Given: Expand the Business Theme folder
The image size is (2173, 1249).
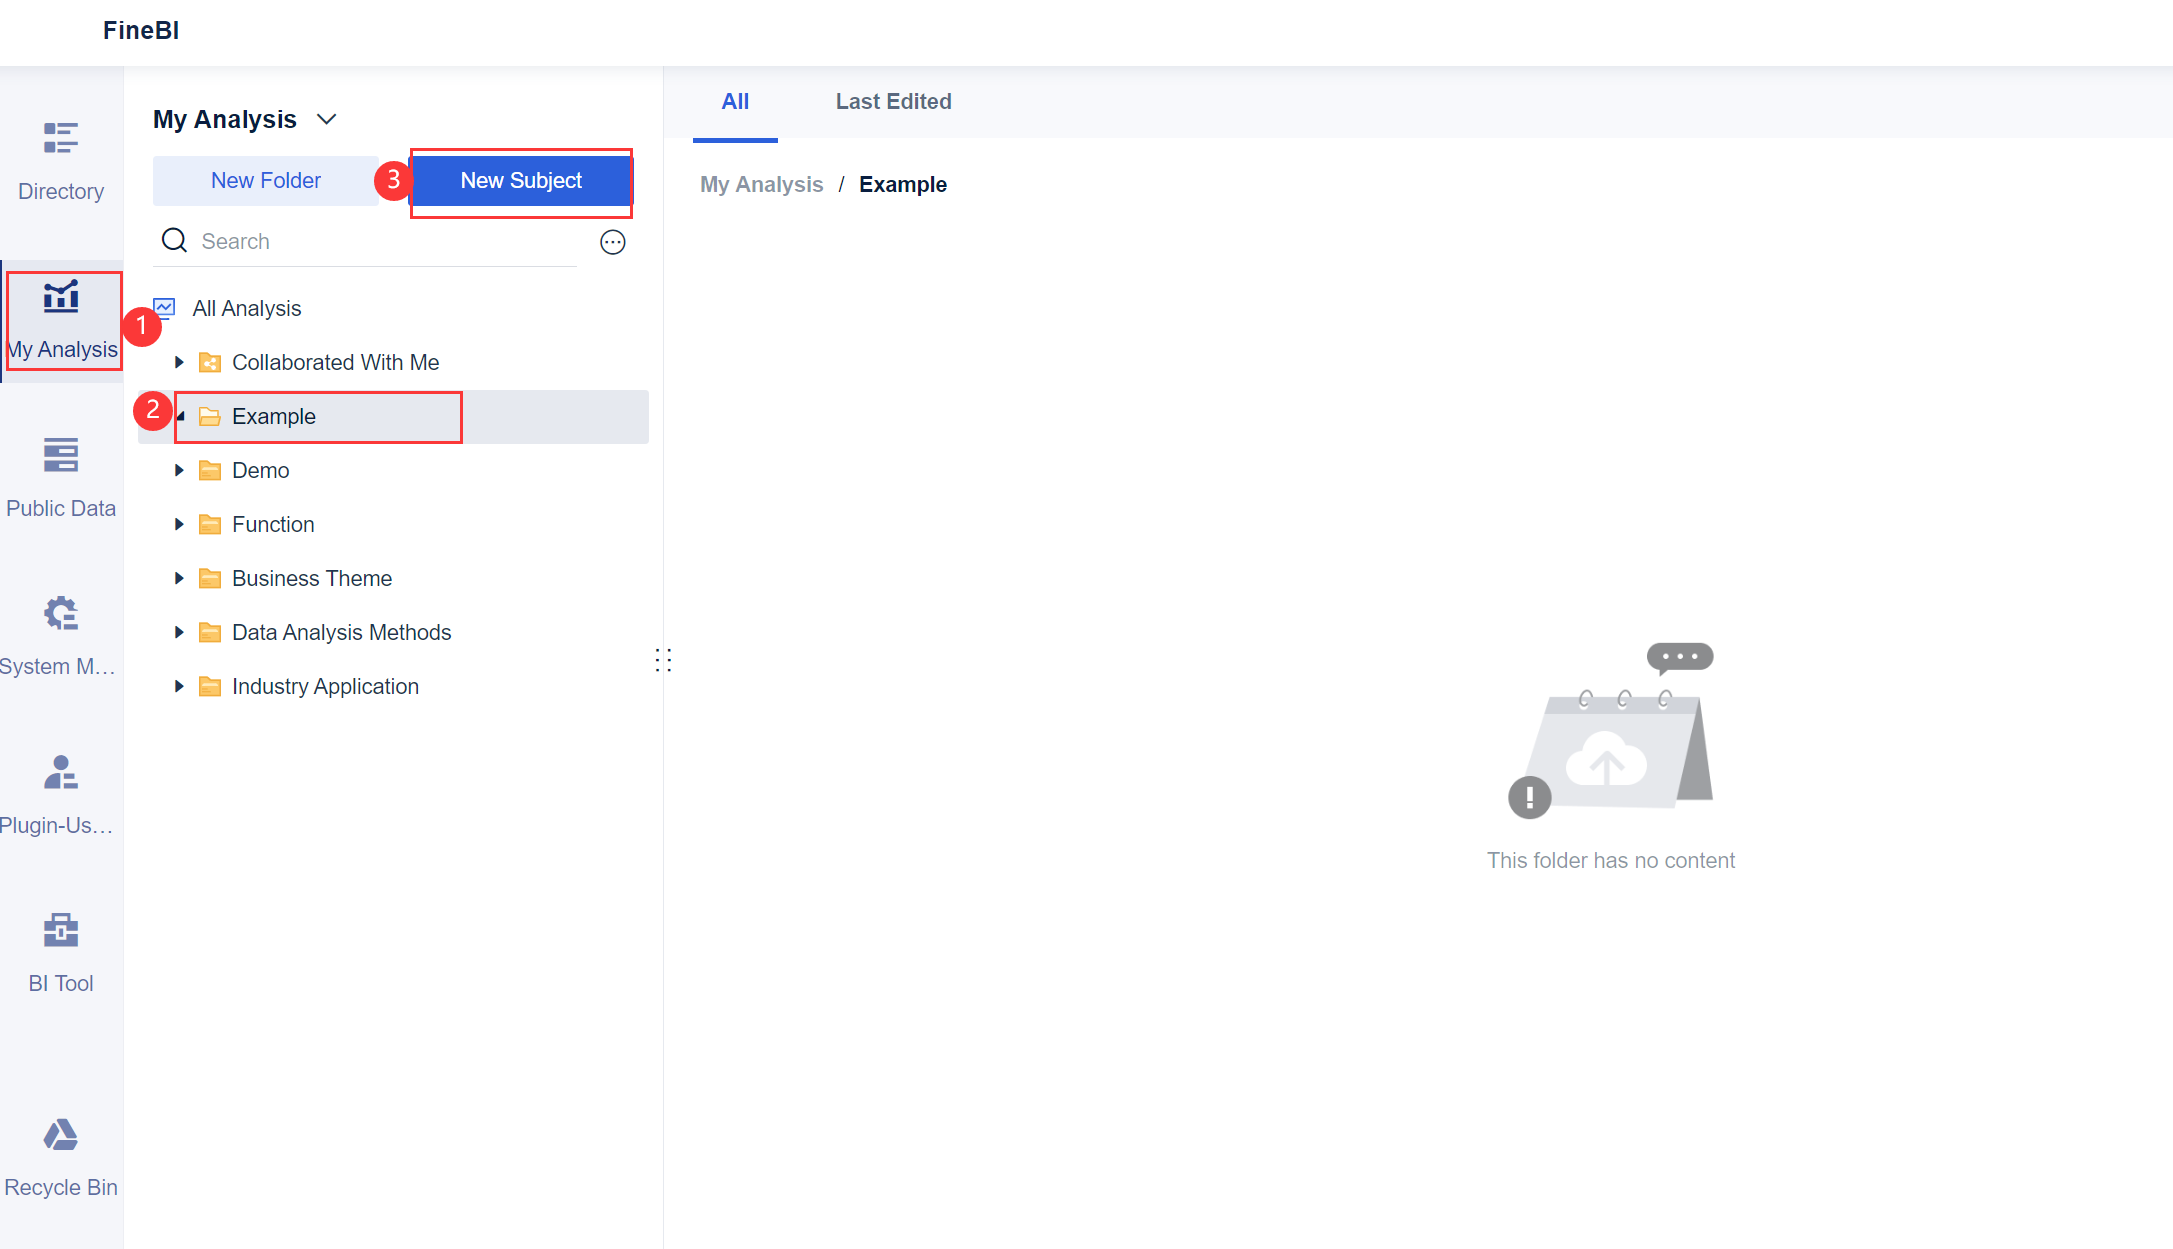Looking at the screenshot, I should [179, 578].
